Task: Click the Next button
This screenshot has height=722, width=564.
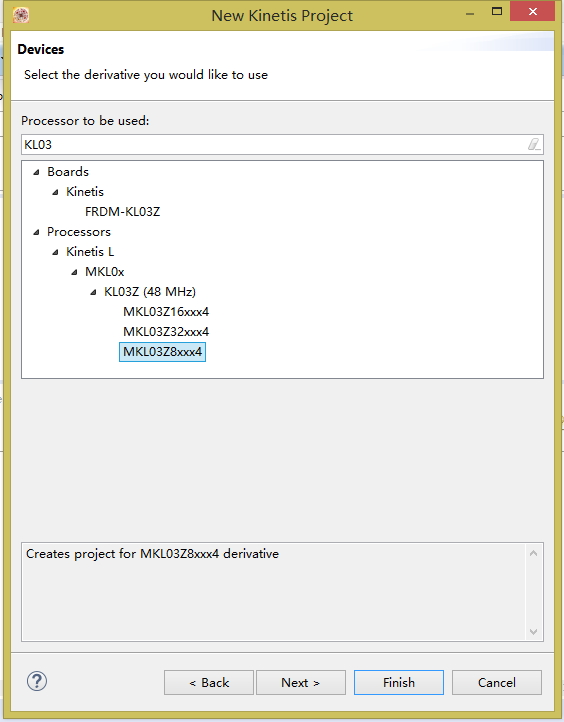Action: (301, 682)
